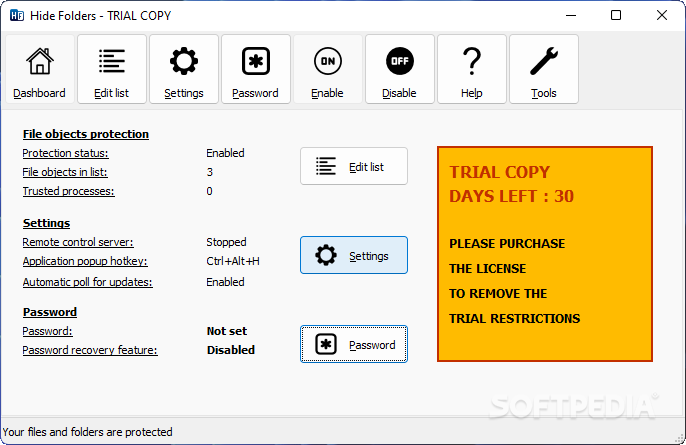Click the 'Disabled' recovery feature value
This screenshot has width=686, height=445.
pos(231,350)
